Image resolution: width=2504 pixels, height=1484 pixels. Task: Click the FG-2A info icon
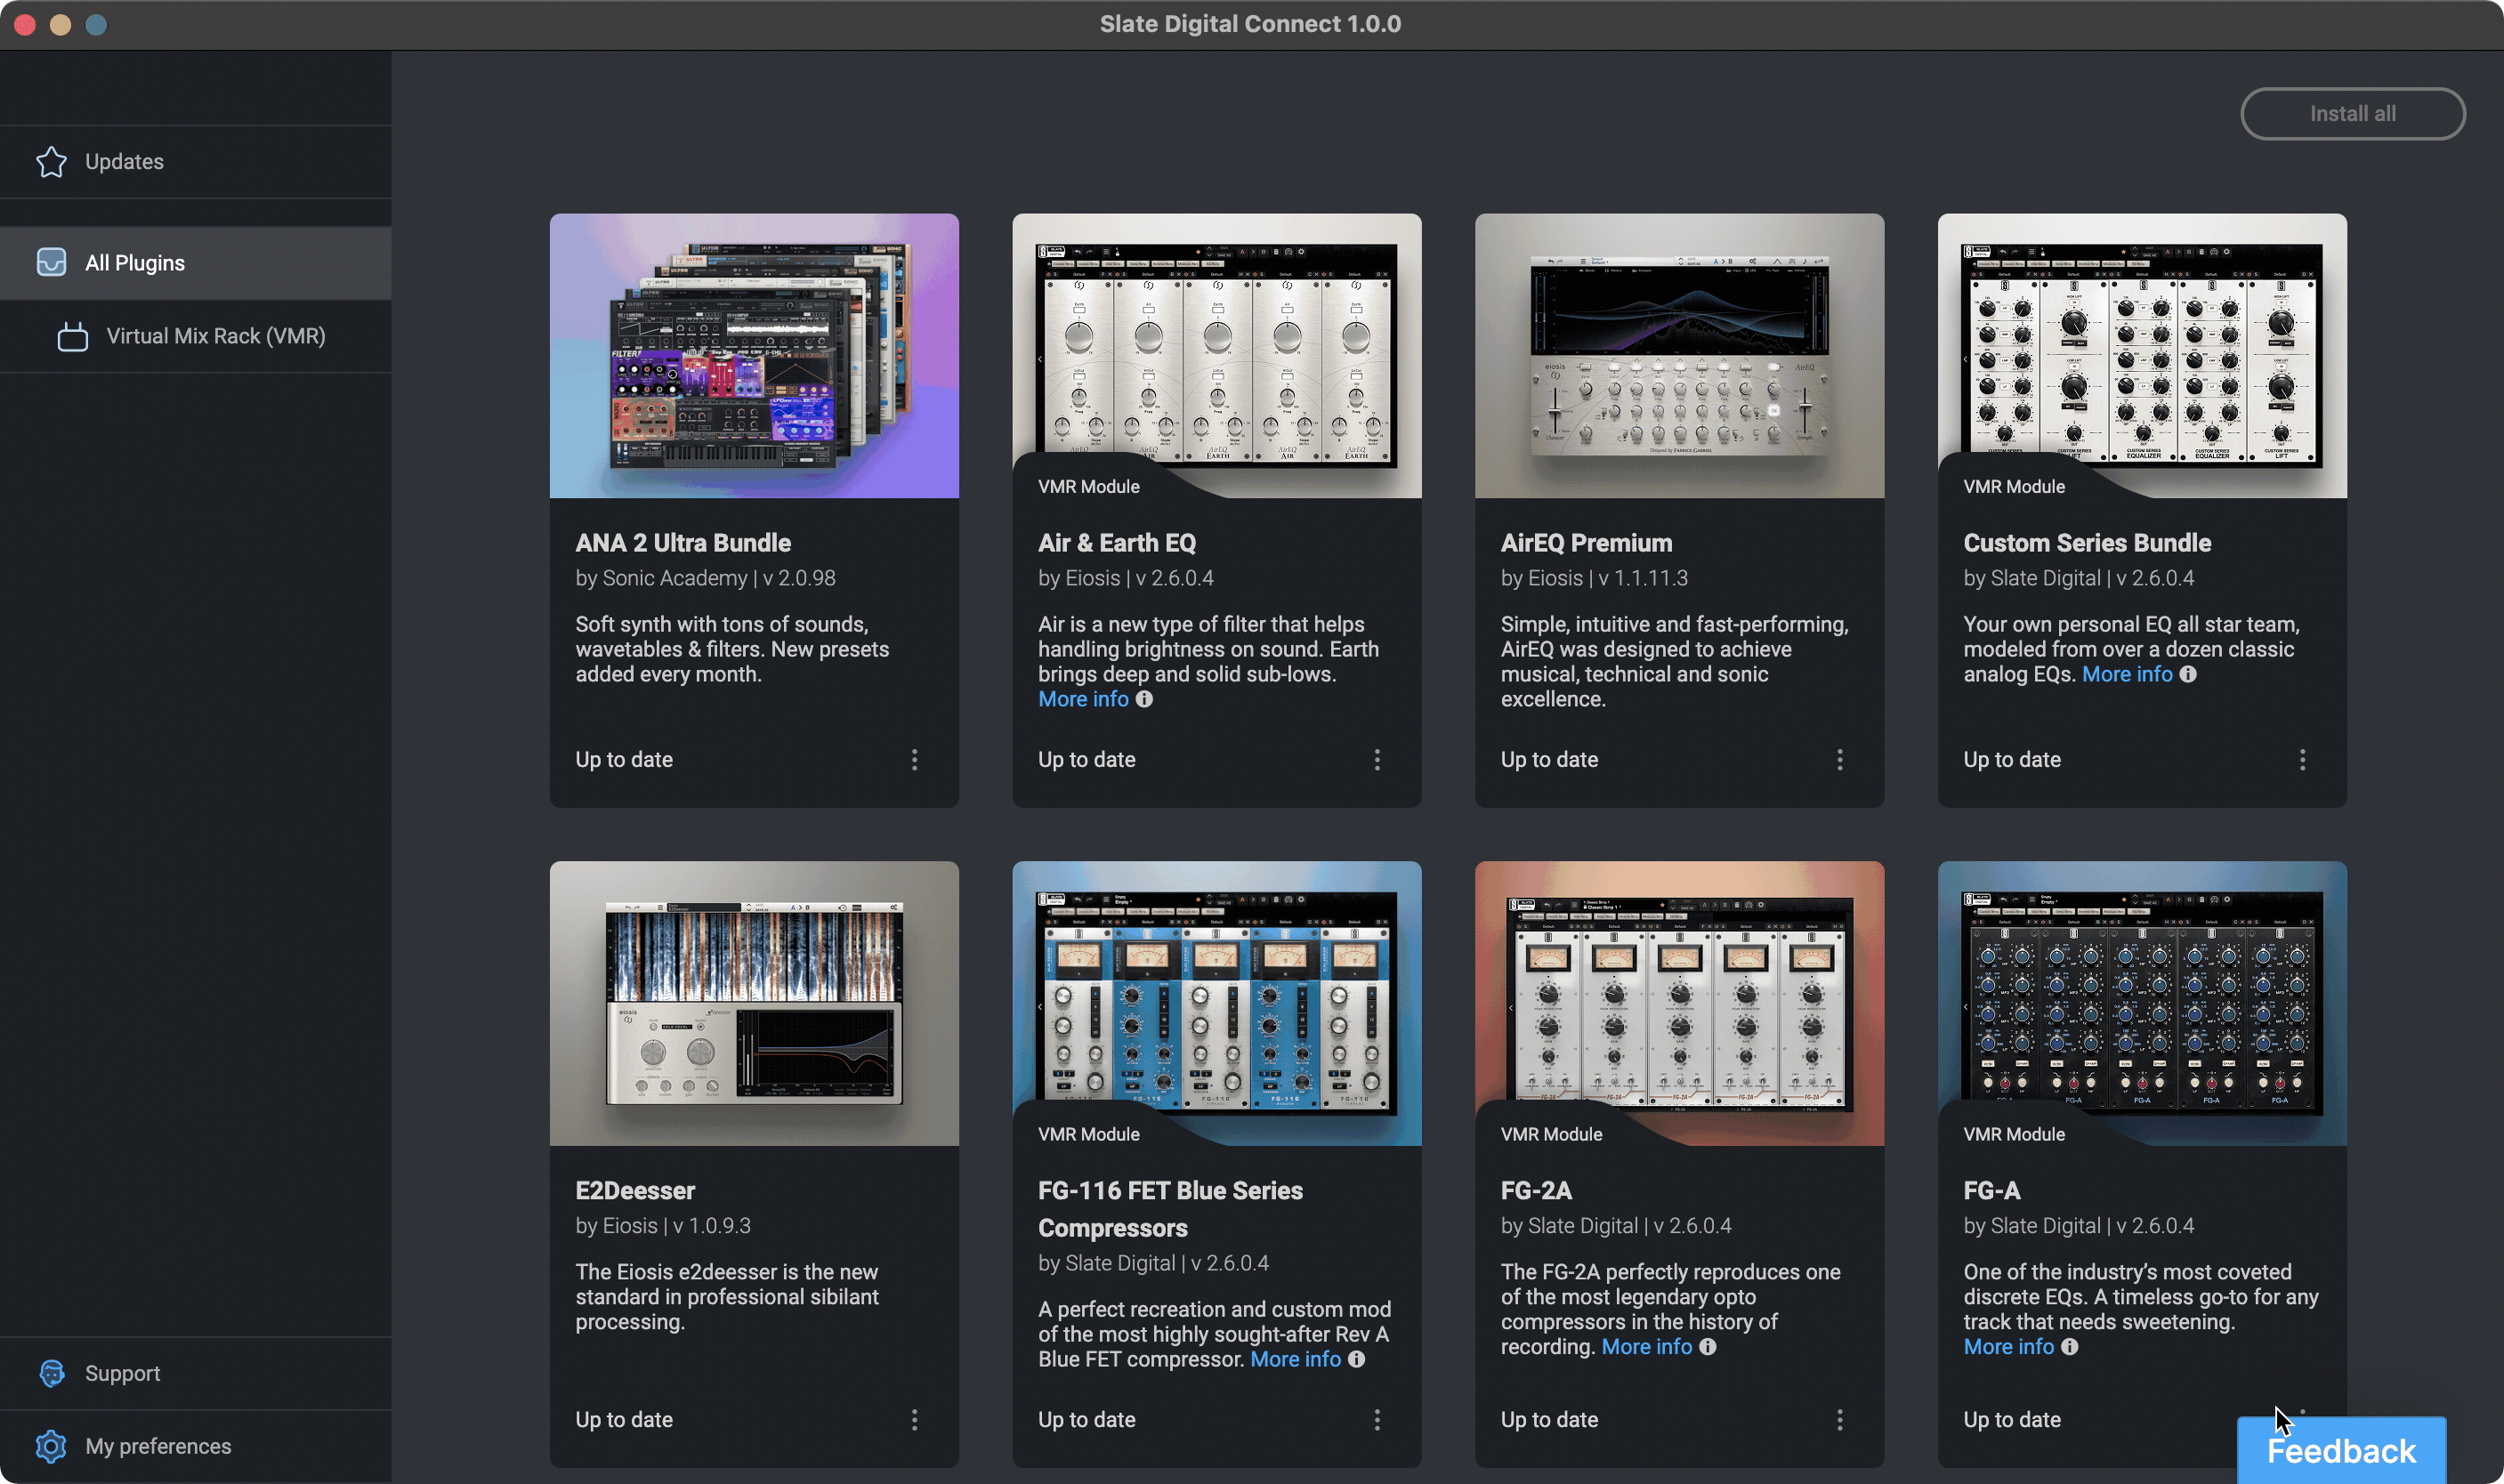[1708, 1347]
